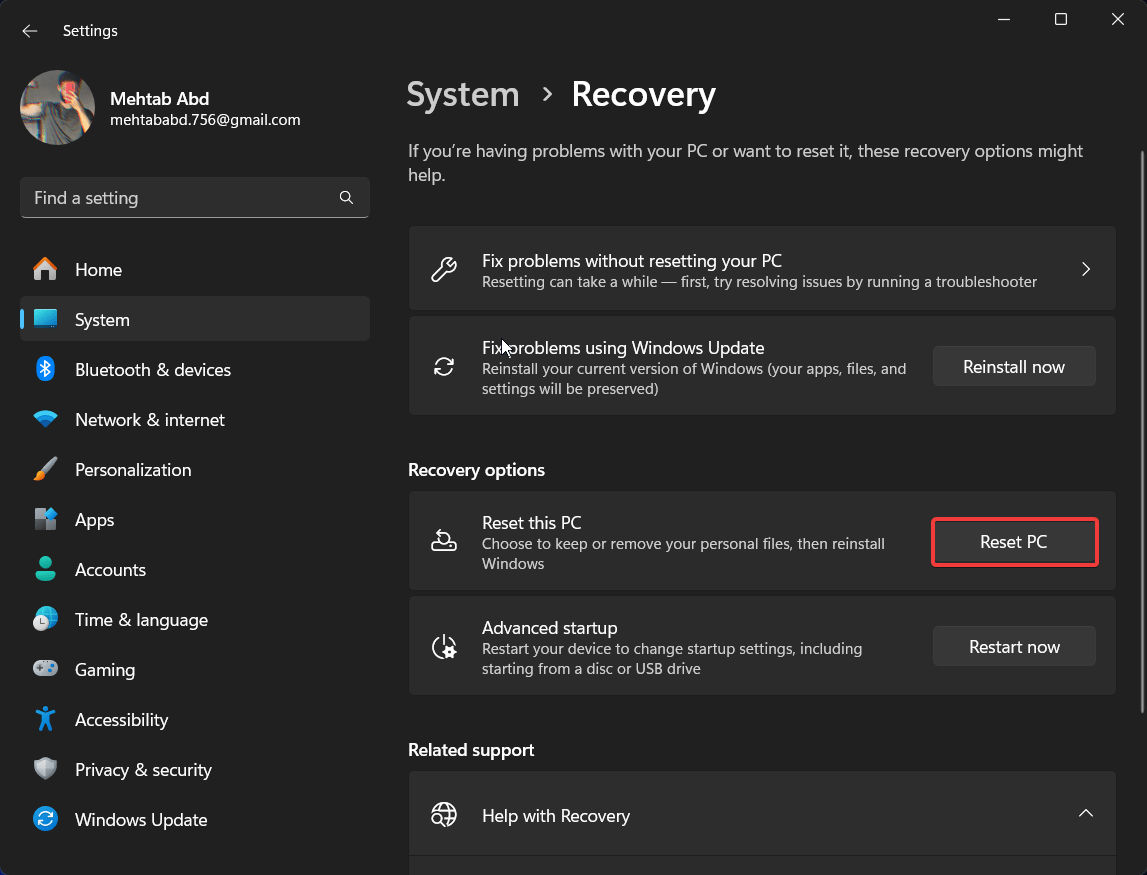The height and width of the screenshot is (875, 1147).
Task: Collapse the Help with Recovery section
Action: click(x=1086, y=814)
